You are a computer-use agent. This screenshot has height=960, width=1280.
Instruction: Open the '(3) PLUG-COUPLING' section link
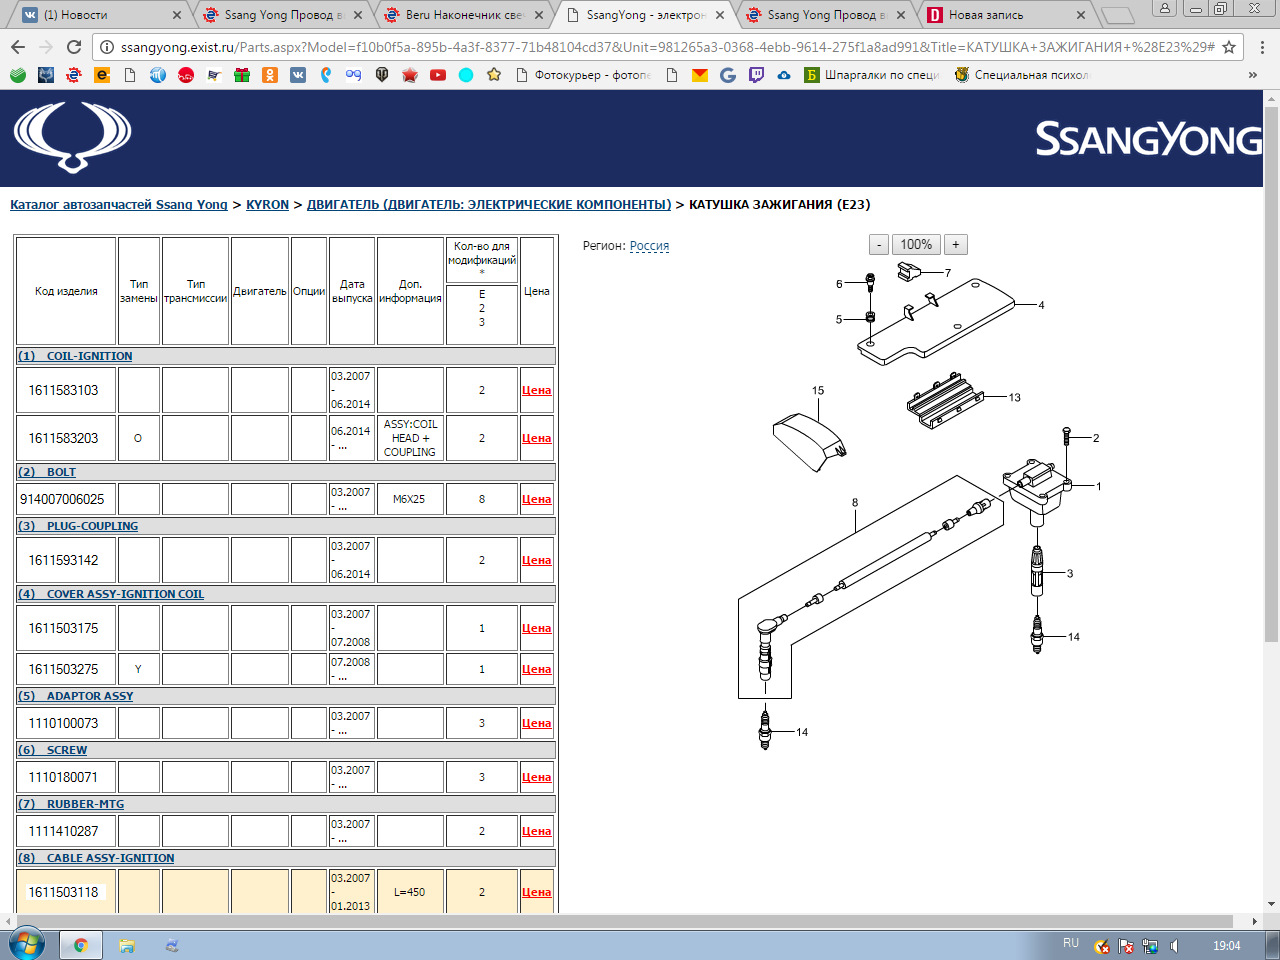[x=78, y=526]
